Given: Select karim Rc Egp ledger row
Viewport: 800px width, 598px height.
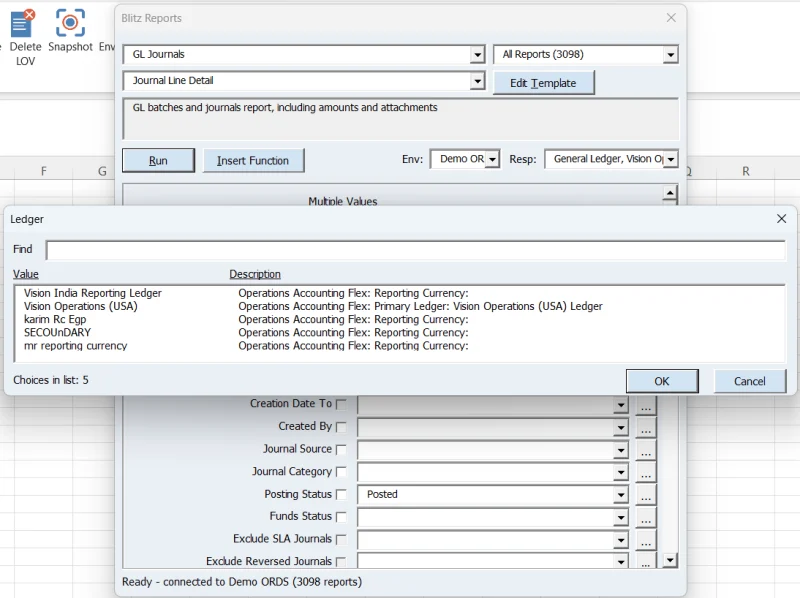Looking at the screenshot, I should [x=399, y=319].
